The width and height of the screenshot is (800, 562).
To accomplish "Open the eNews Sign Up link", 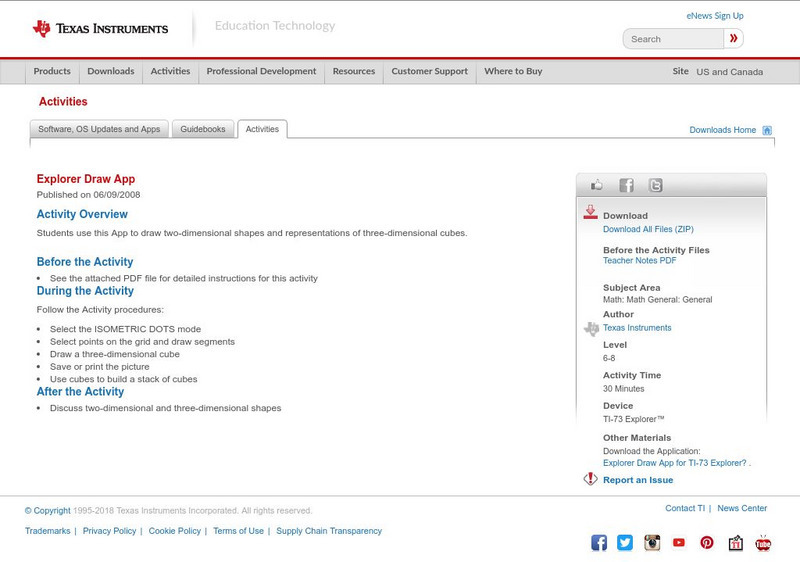I will (715, 16).
